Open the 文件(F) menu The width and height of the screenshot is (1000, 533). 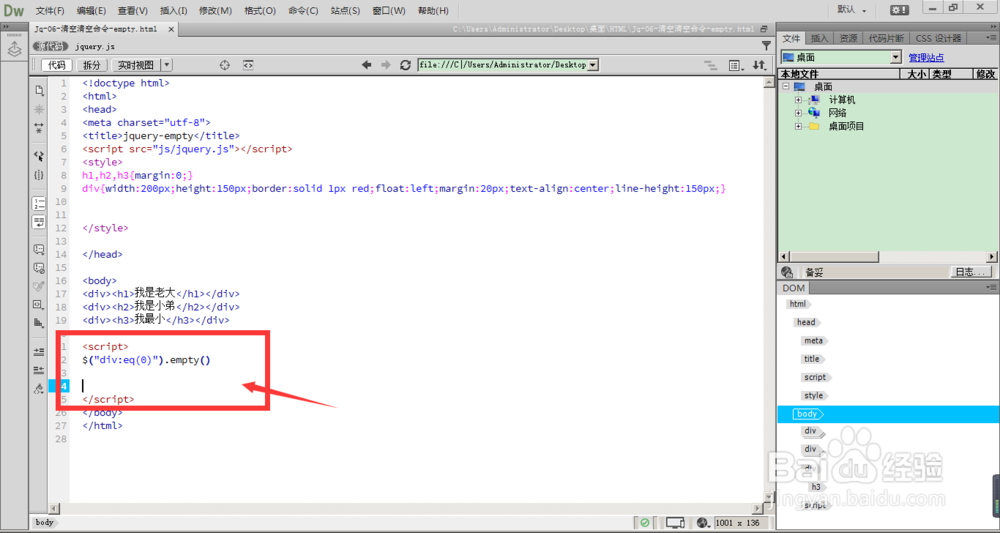click(x=50, y=11)
